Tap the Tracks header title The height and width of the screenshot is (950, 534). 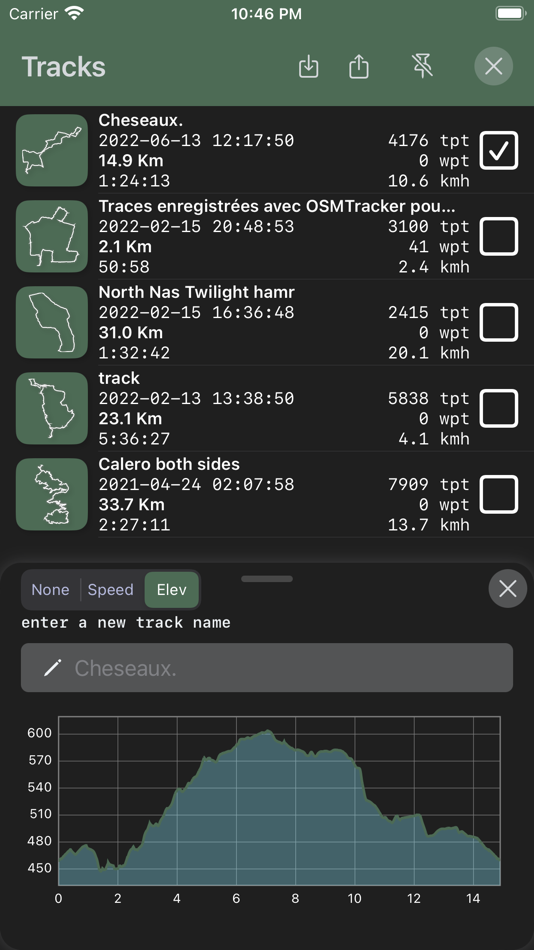(x=64, y=67)
